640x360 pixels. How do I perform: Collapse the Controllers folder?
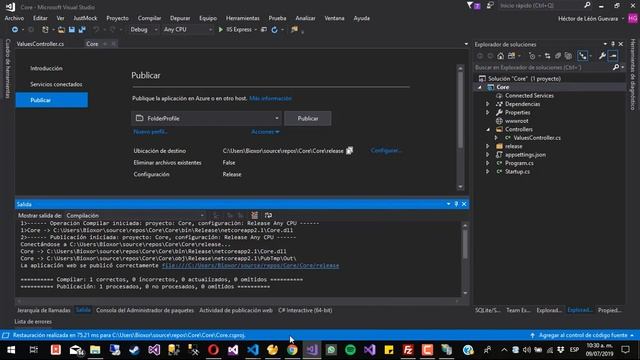click(487, 129)
